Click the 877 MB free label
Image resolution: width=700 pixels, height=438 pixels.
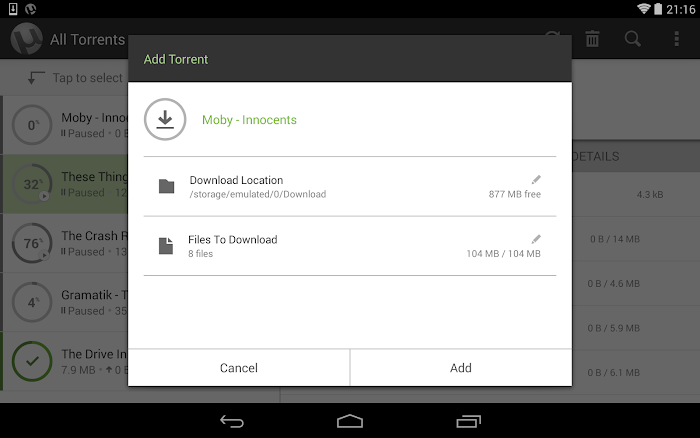(514, 194)
